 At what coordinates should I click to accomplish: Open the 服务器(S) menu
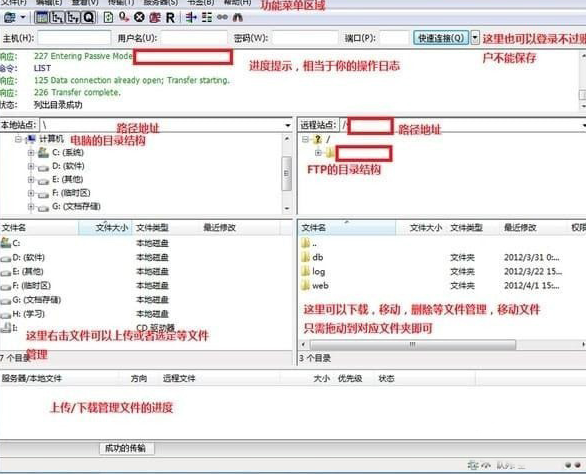pyautogui.click(x=161, y=2)
